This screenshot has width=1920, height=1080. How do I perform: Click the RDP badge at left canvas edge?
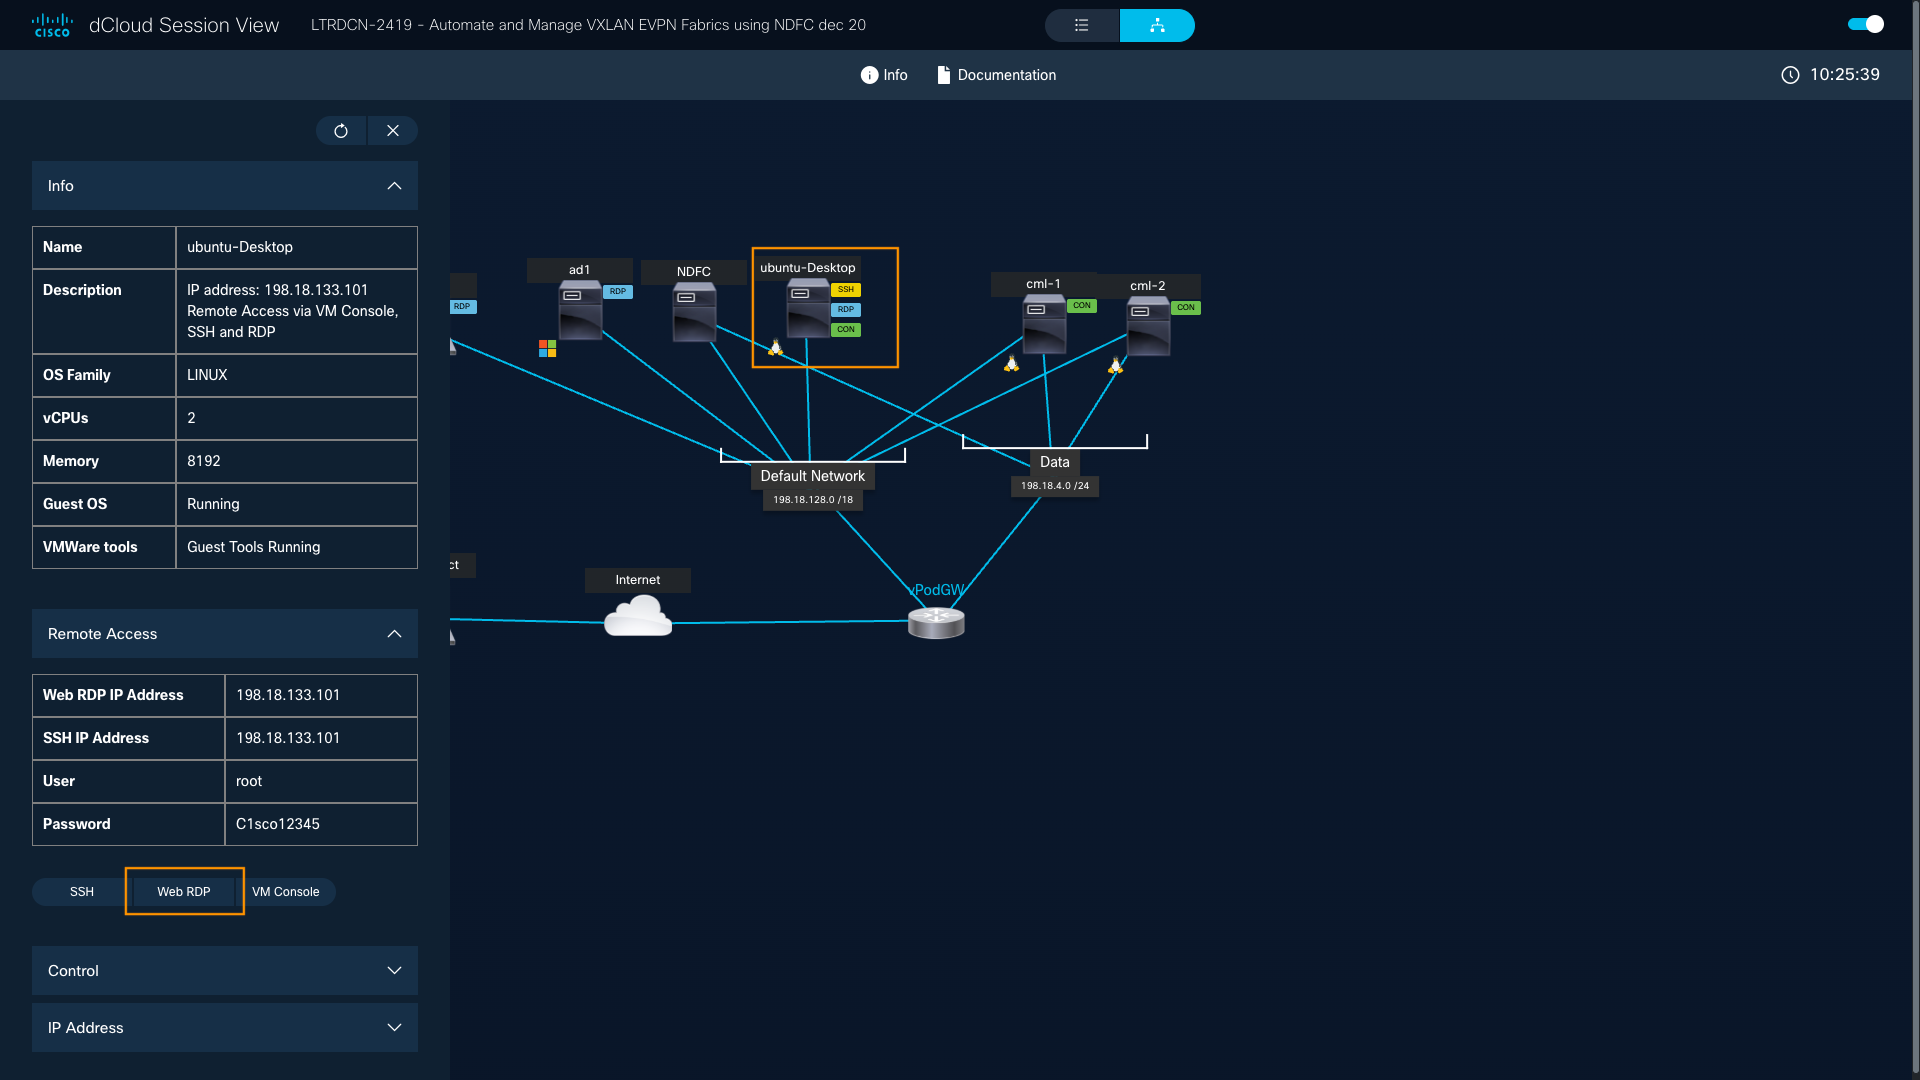click(462, 307)
